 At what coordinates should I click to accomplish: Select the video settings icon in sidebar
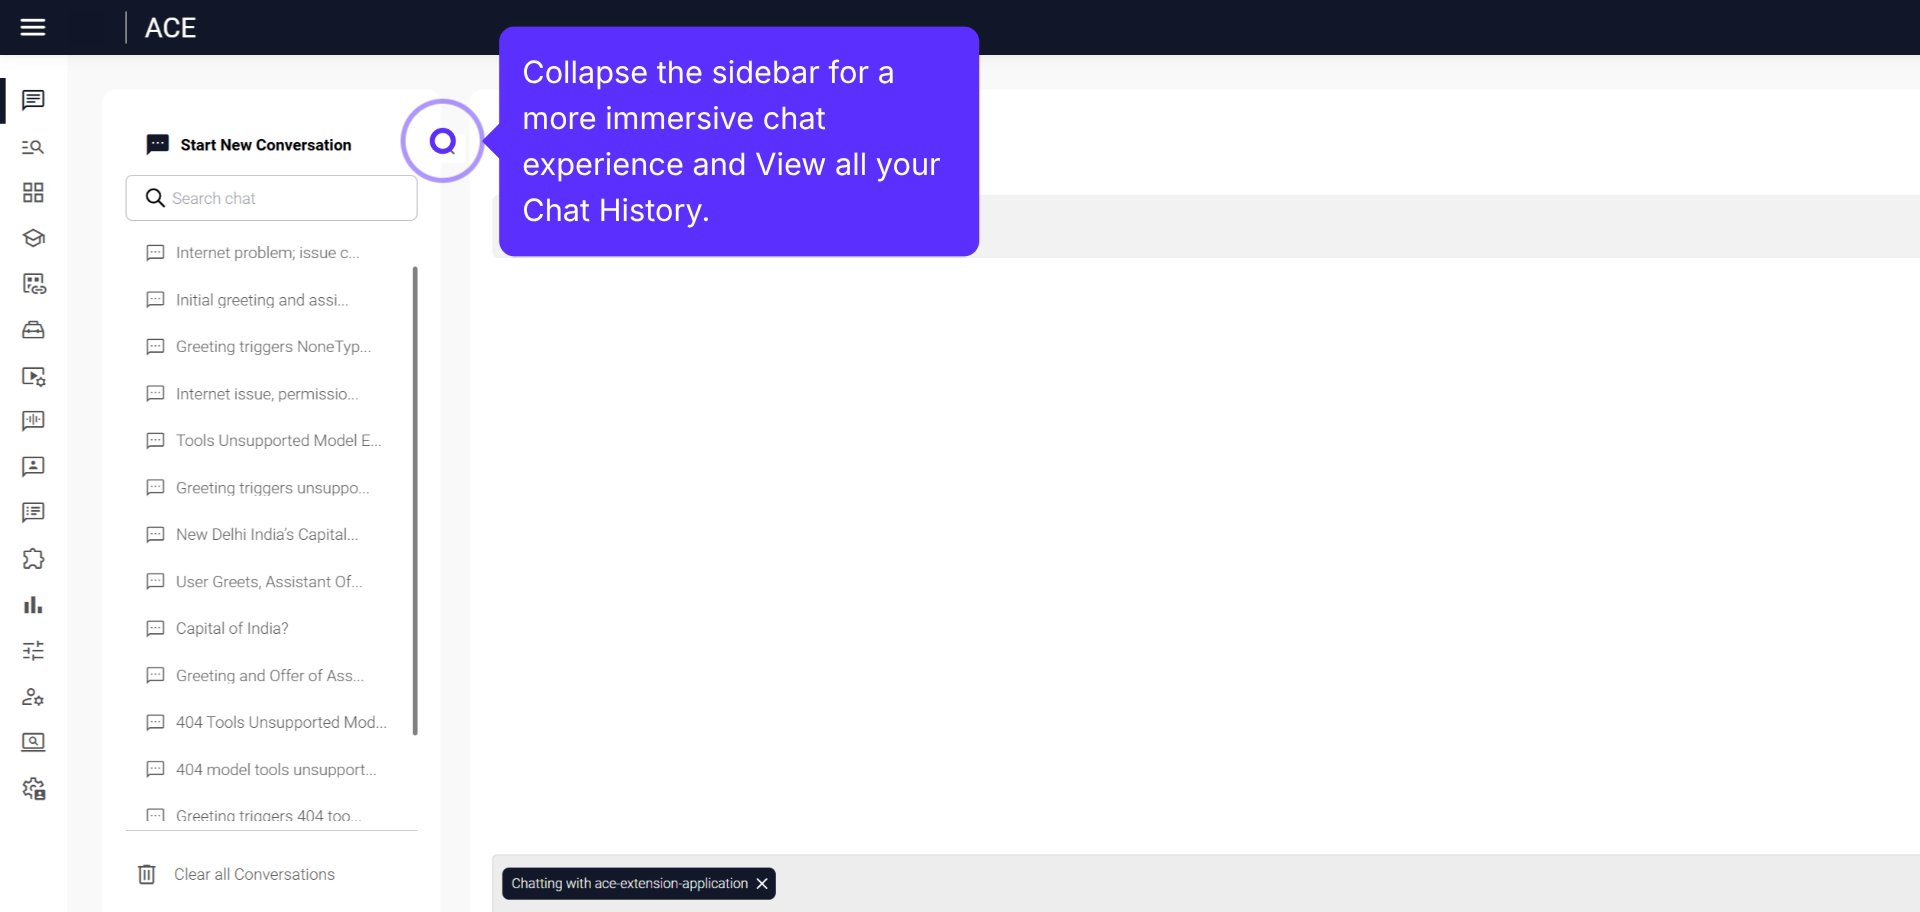click(x=33, y=376)
